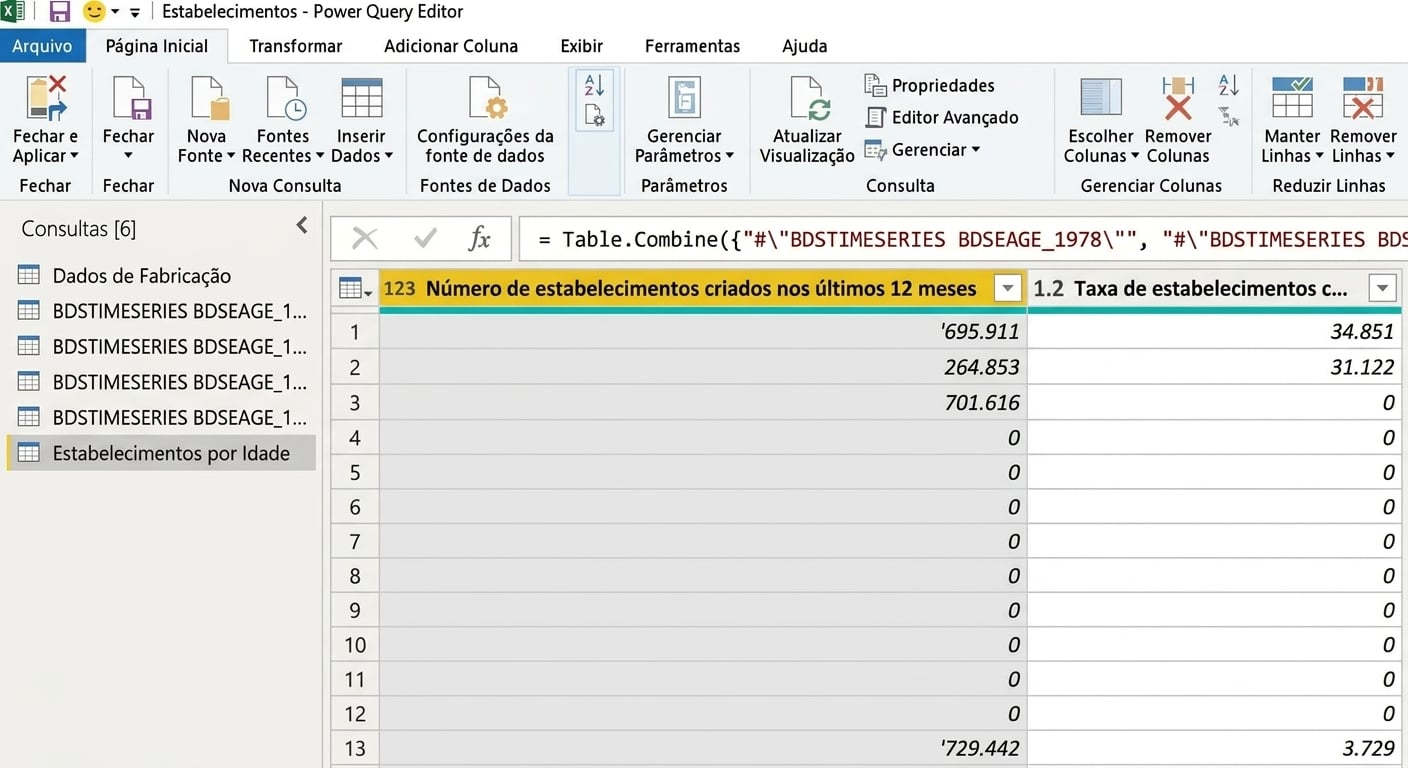
Task: Click the Consultas [6] pane title
Action: (79, 229)
